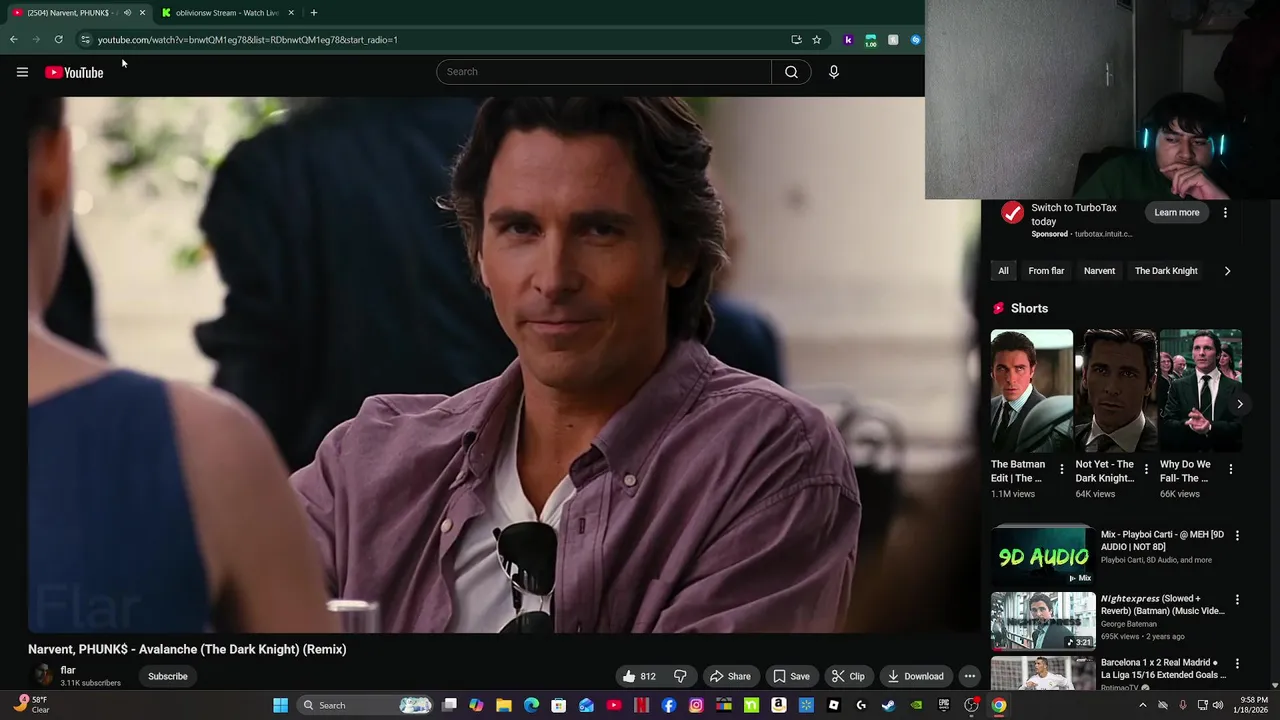
Task: Open the flar channel name link
Action: tap(68, 670)
